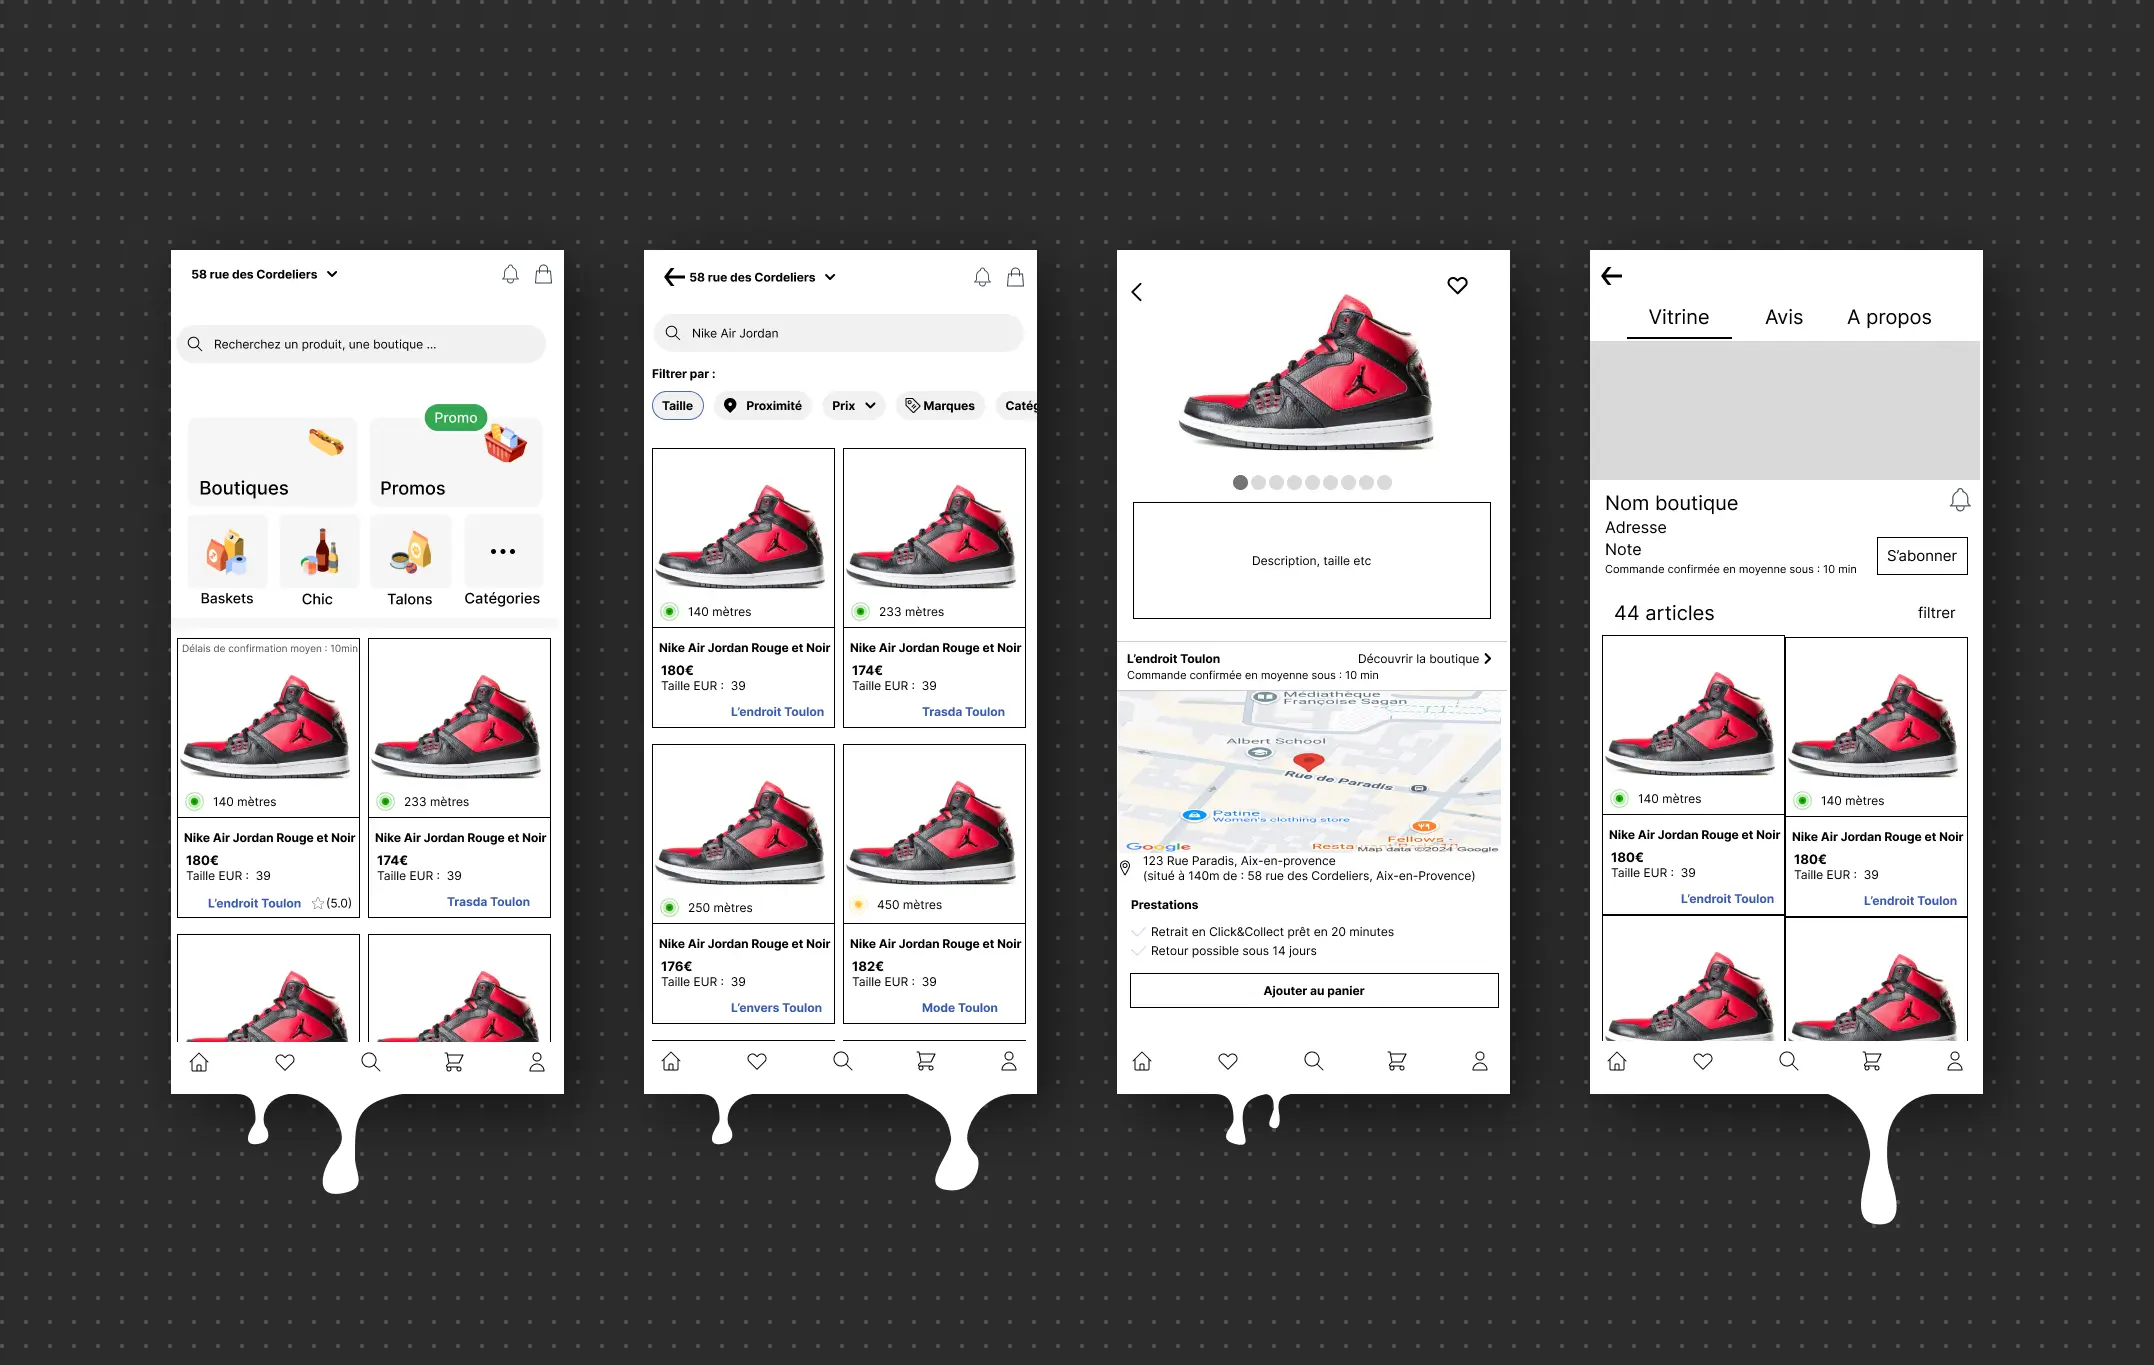Screen dimensions: 2154x1365
Task: Click S'abonner button
Action: 1921,556
